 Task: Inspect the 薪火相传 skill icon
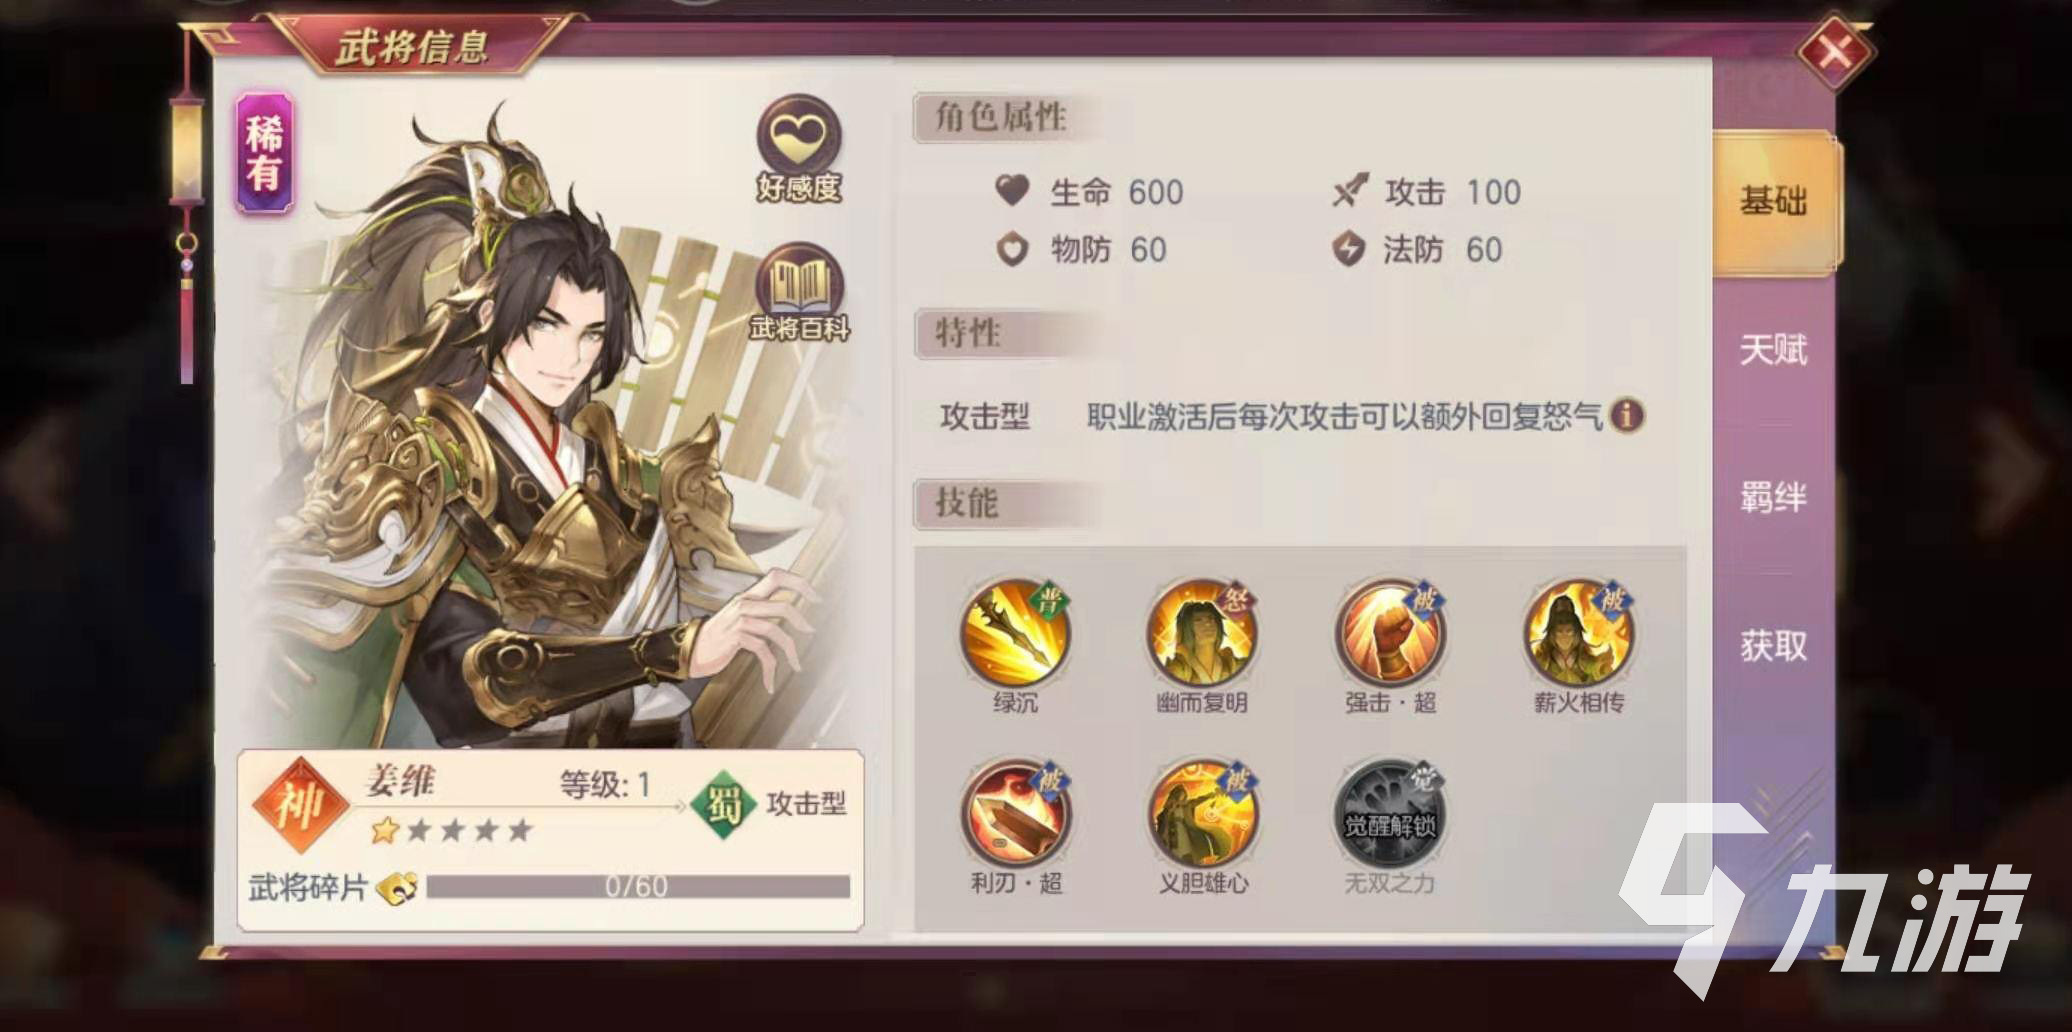[x=1578, y=633]
